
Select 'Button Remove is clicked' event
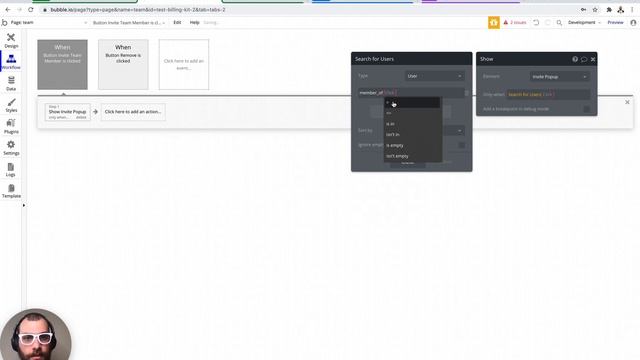point(123,64)
